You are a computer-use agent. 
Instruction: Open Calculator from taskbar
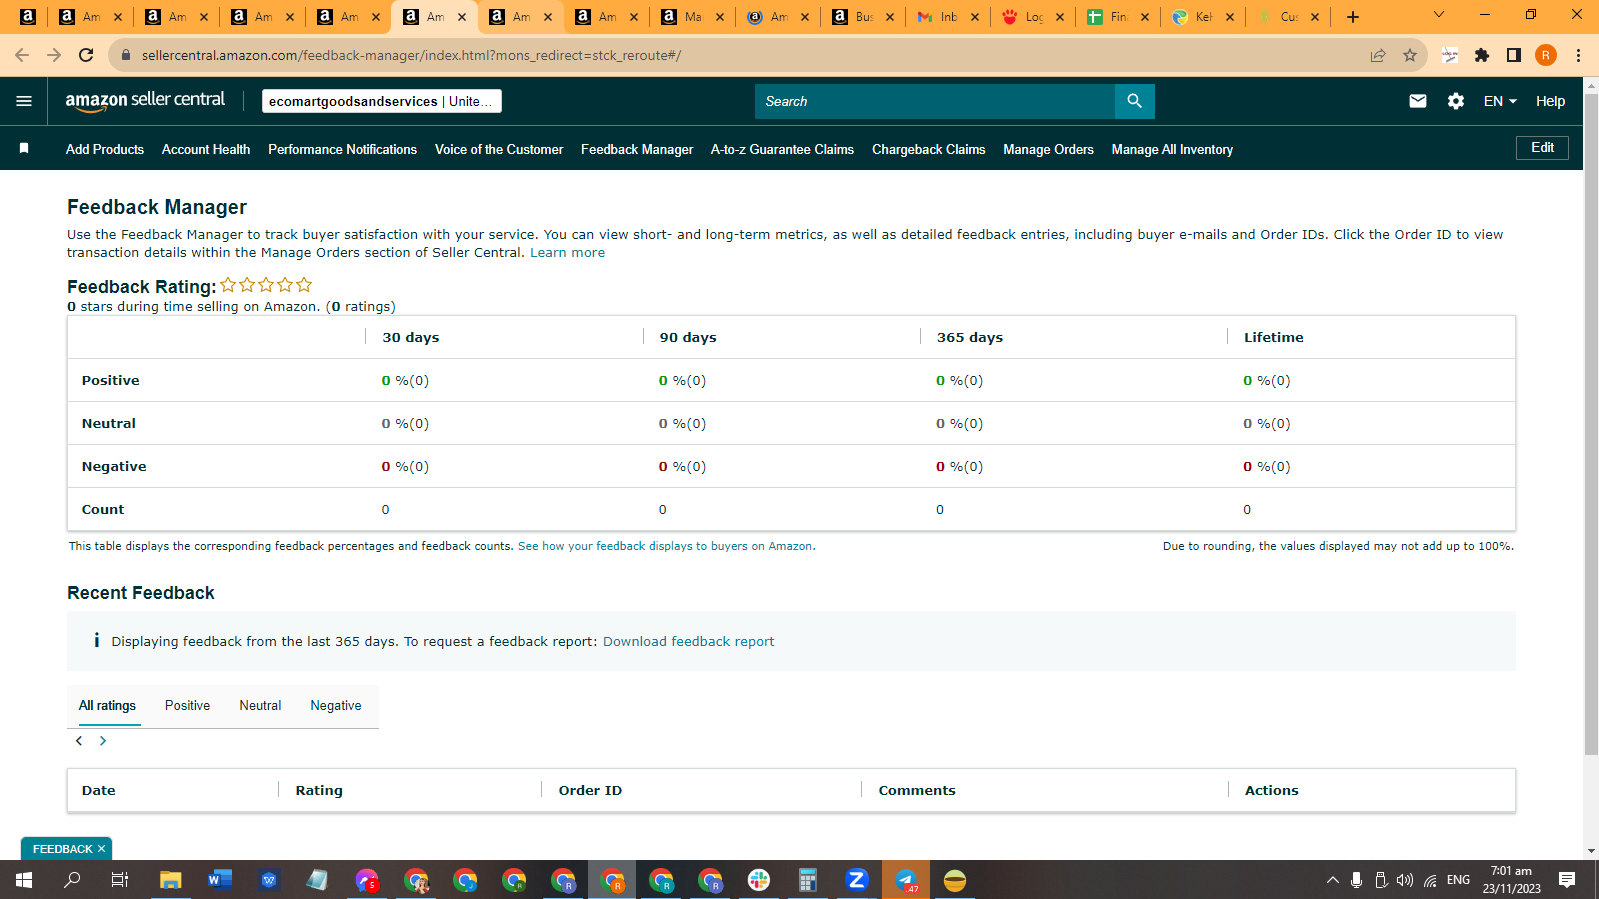[808, 880]
